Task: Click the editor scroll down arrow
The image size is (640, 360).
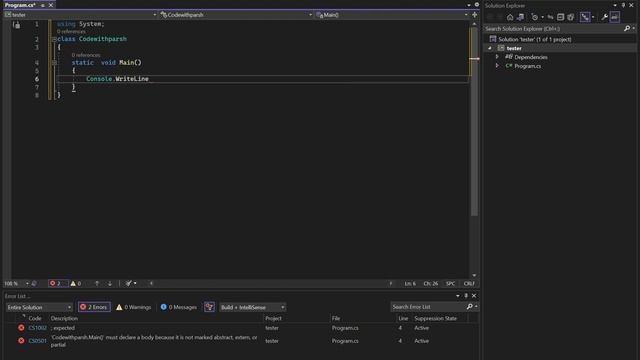Action: [x=474, y=275]
